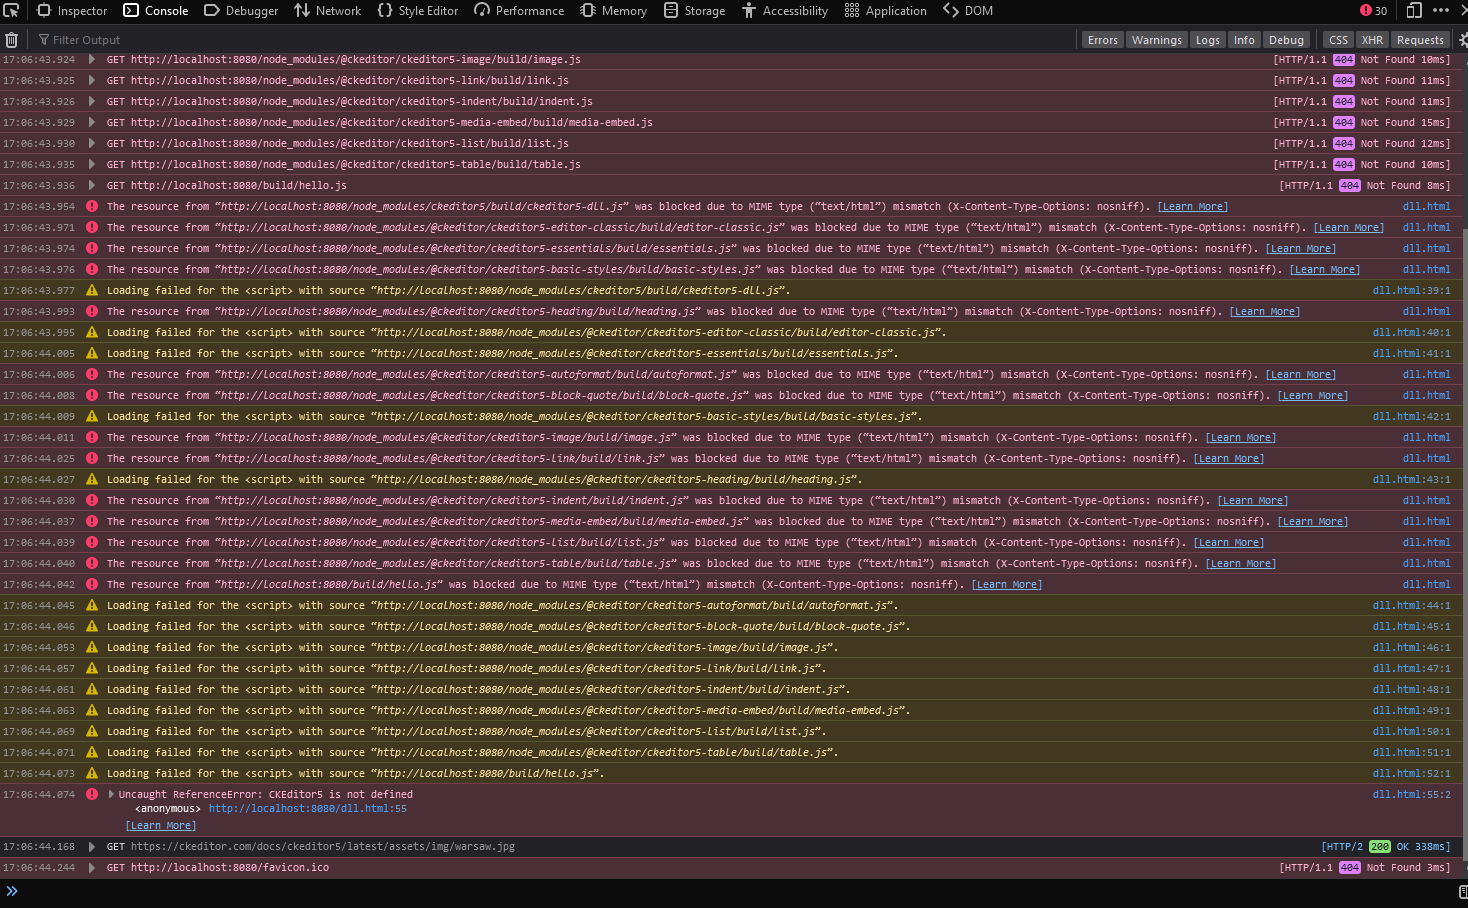Screen dimensions: 1468x908
Task: Expand the GET warsaw.jpg request entry
Action: coord(91,846)
